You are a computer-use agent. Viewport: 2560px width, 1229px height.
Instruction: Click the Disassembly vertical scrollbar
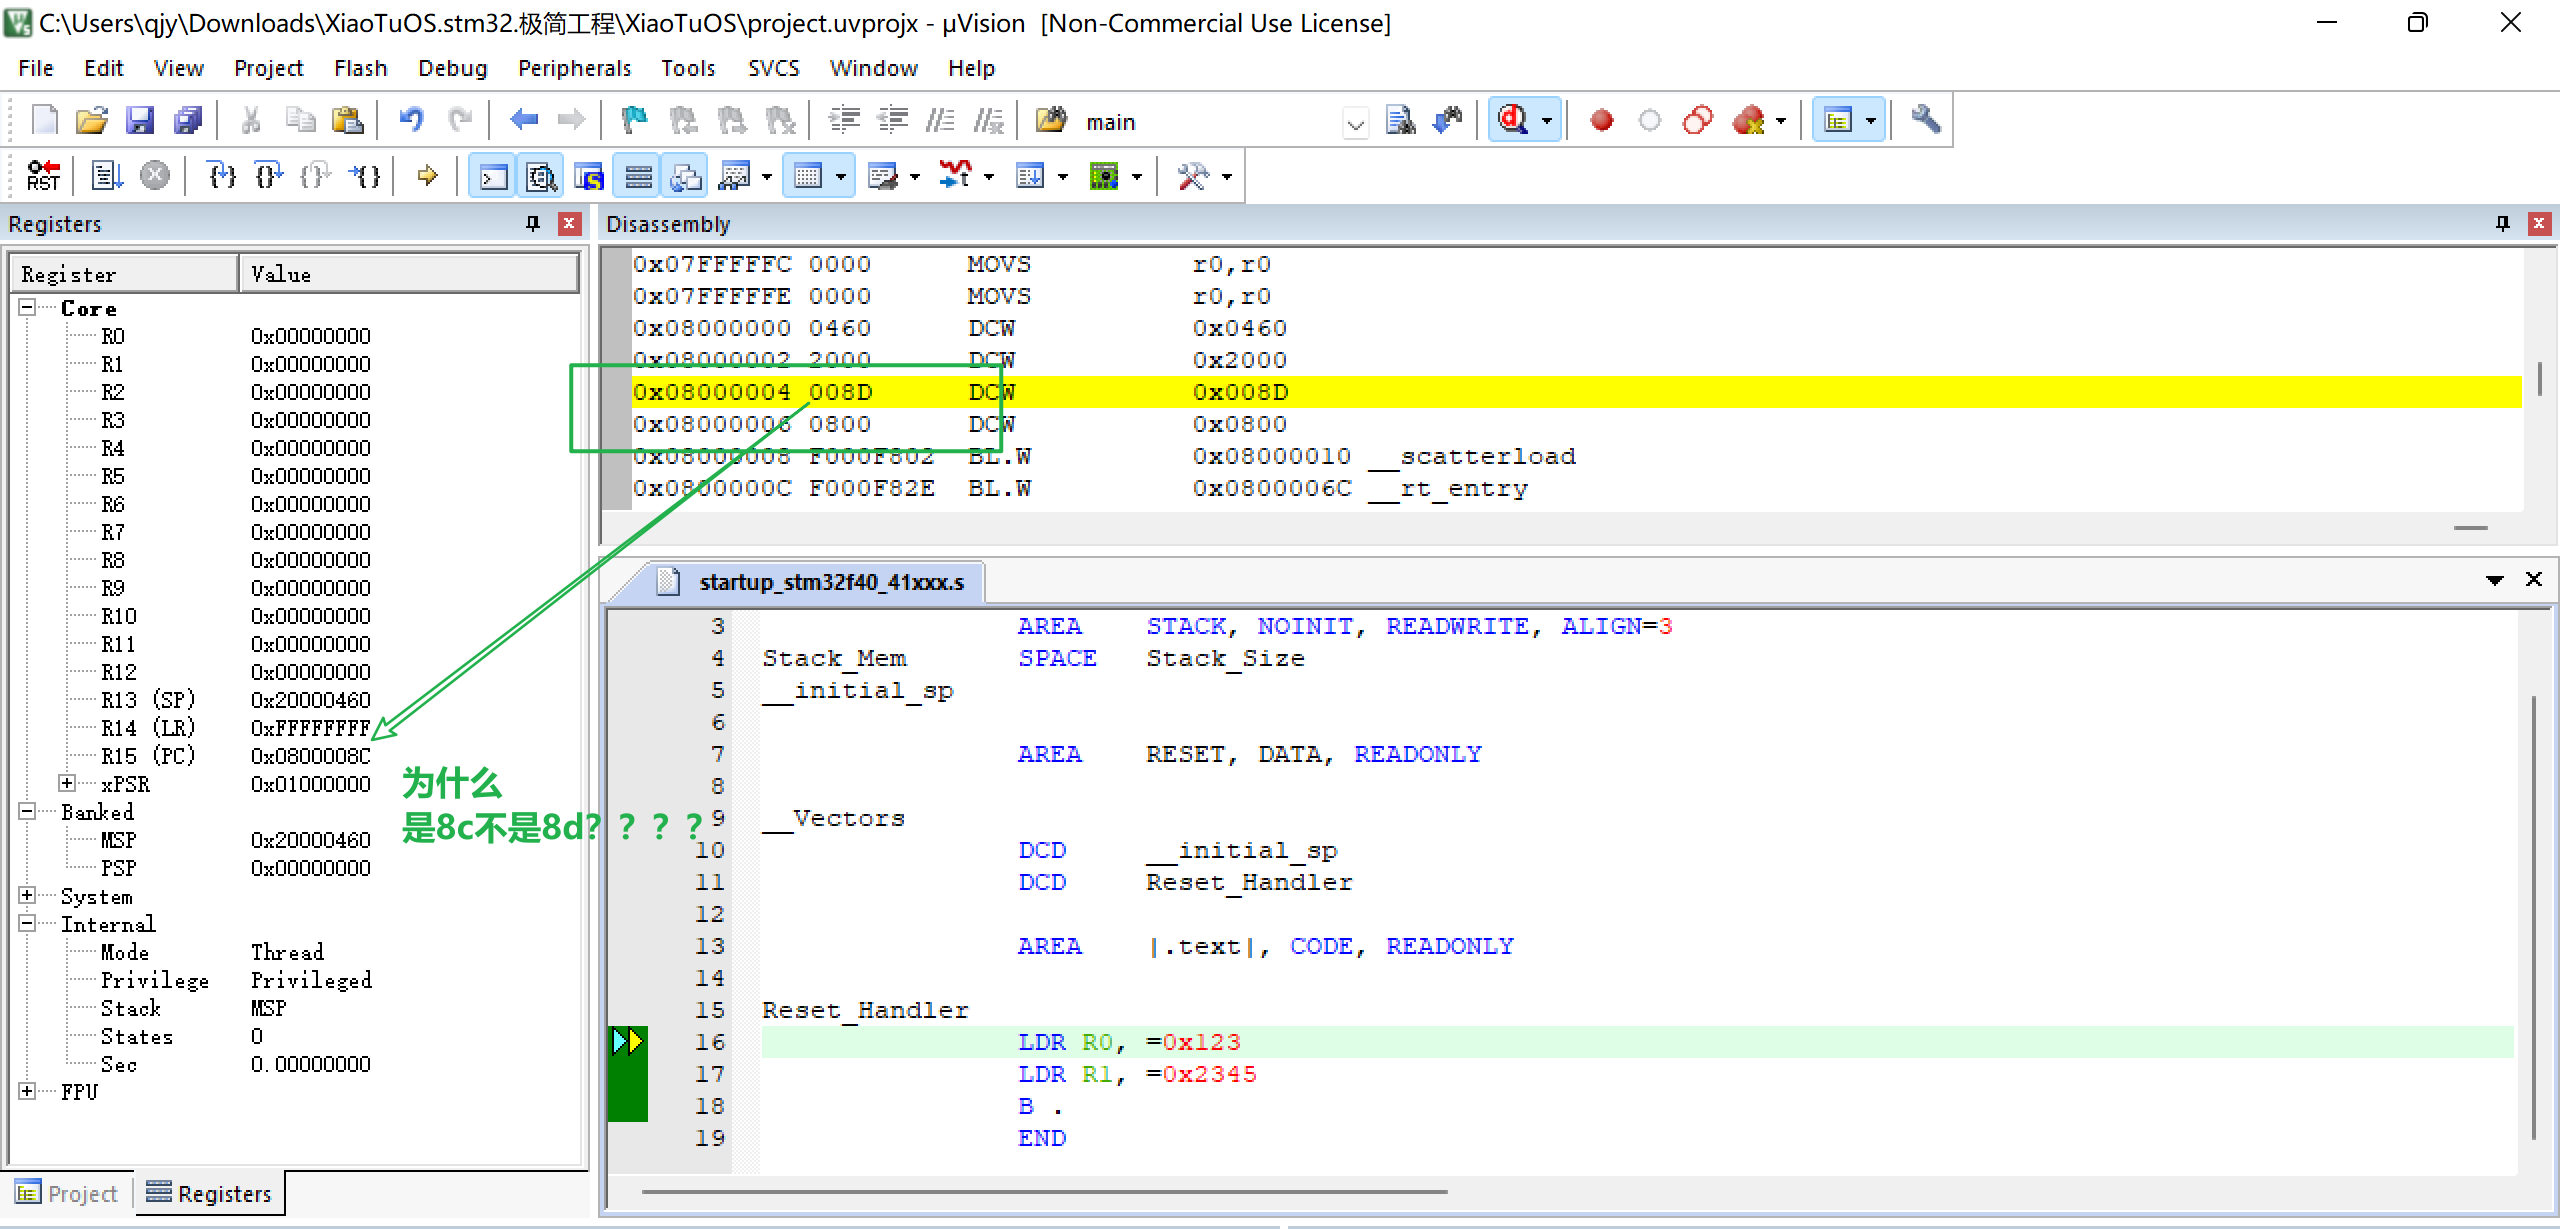coord(2541,380)
